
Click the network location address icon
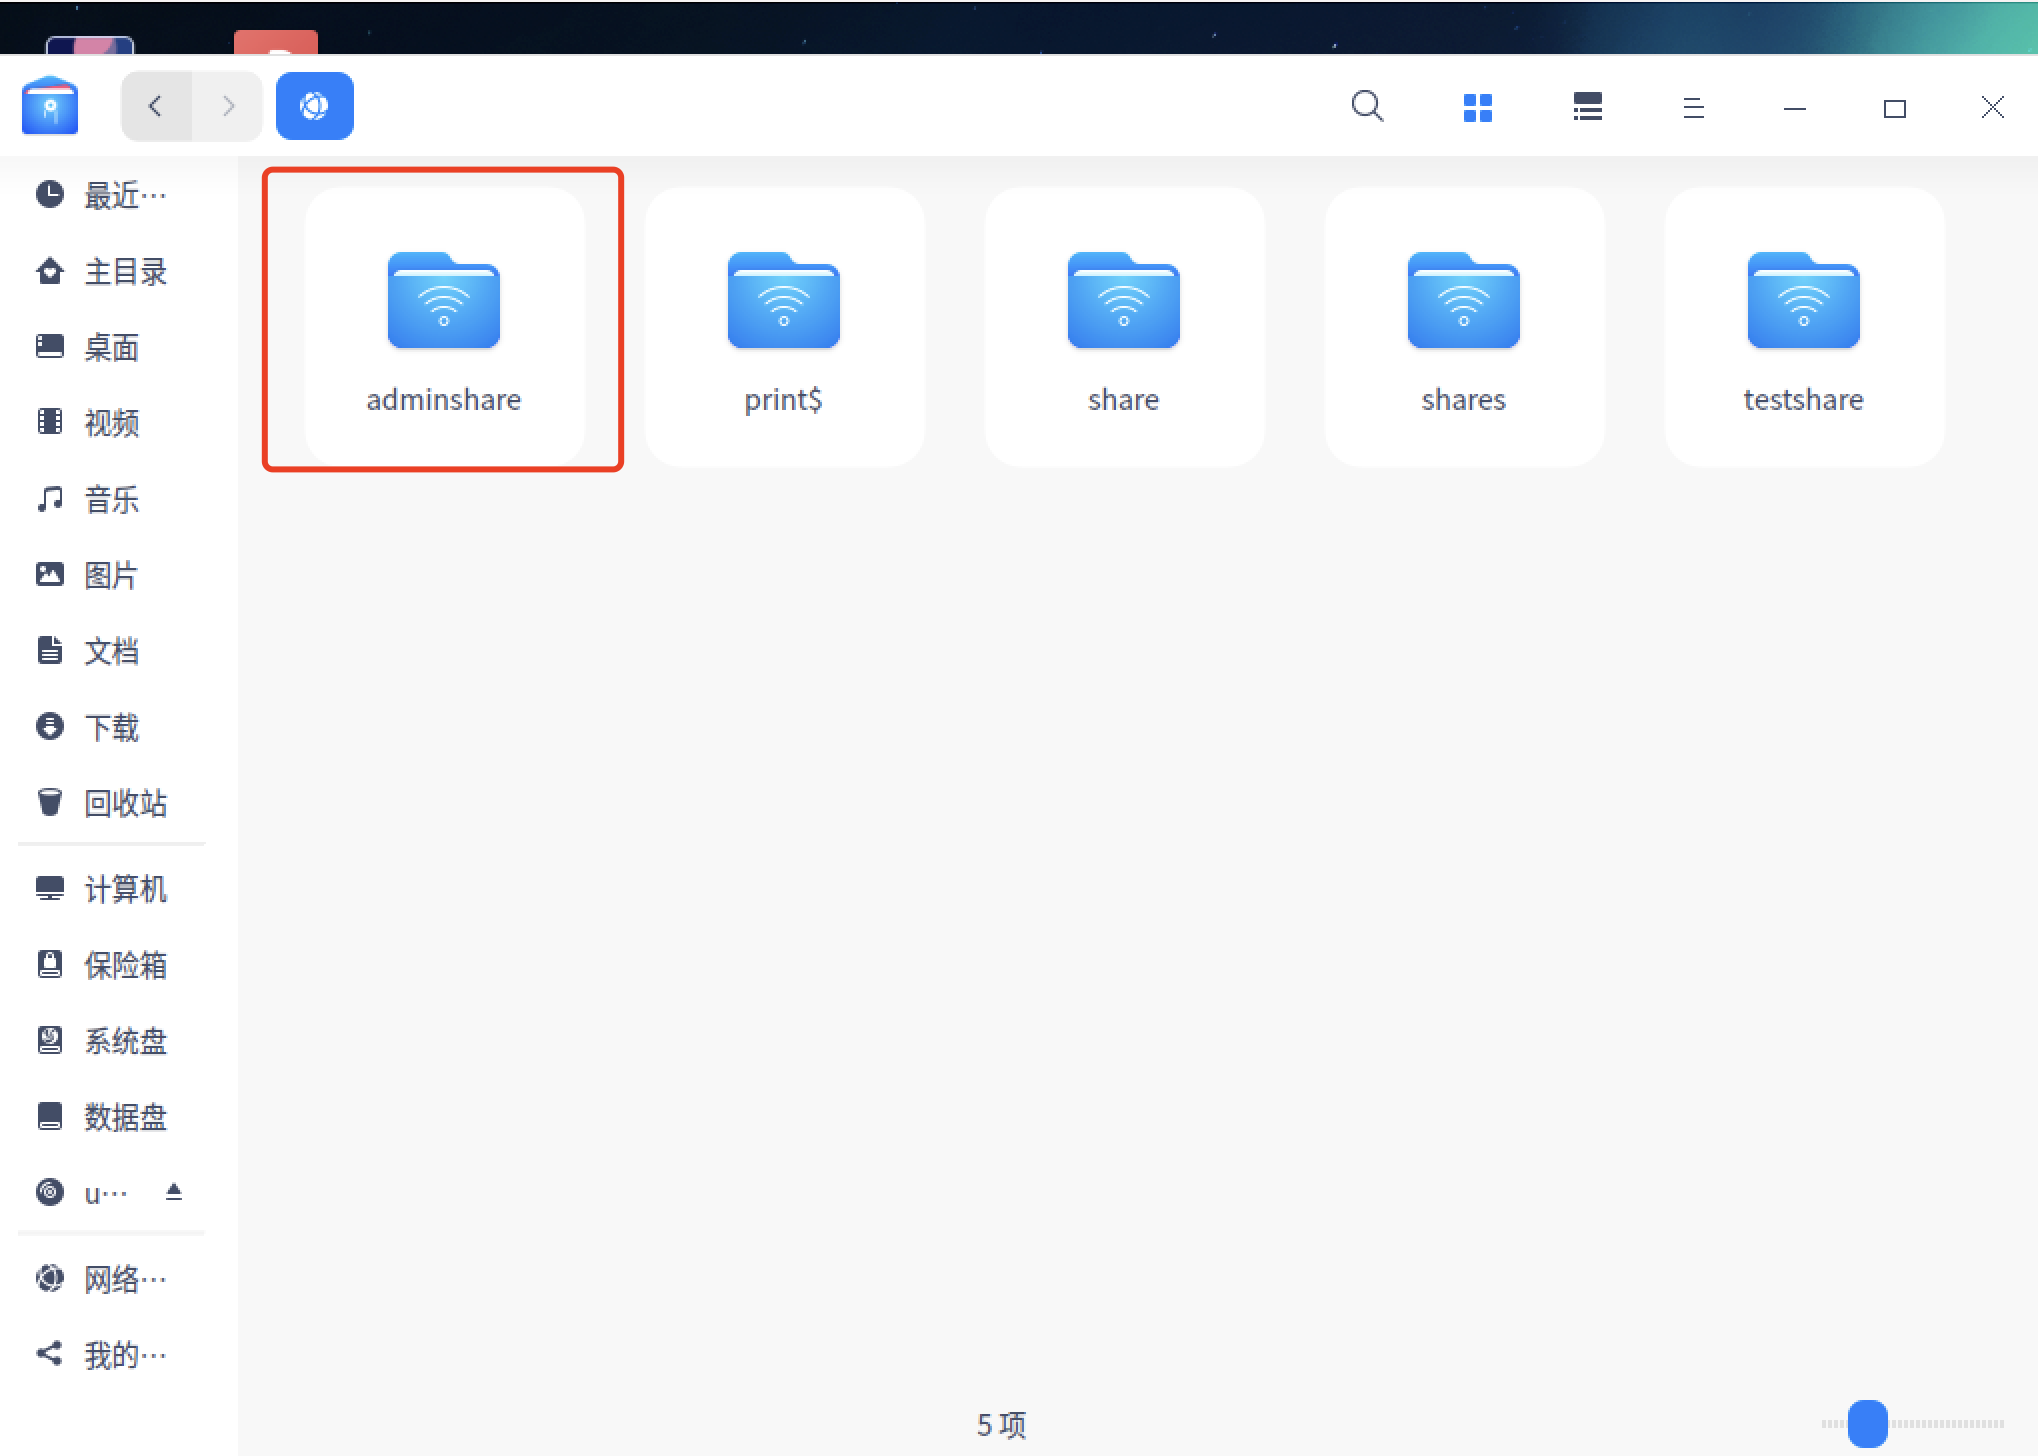click(x=314, y=106)
